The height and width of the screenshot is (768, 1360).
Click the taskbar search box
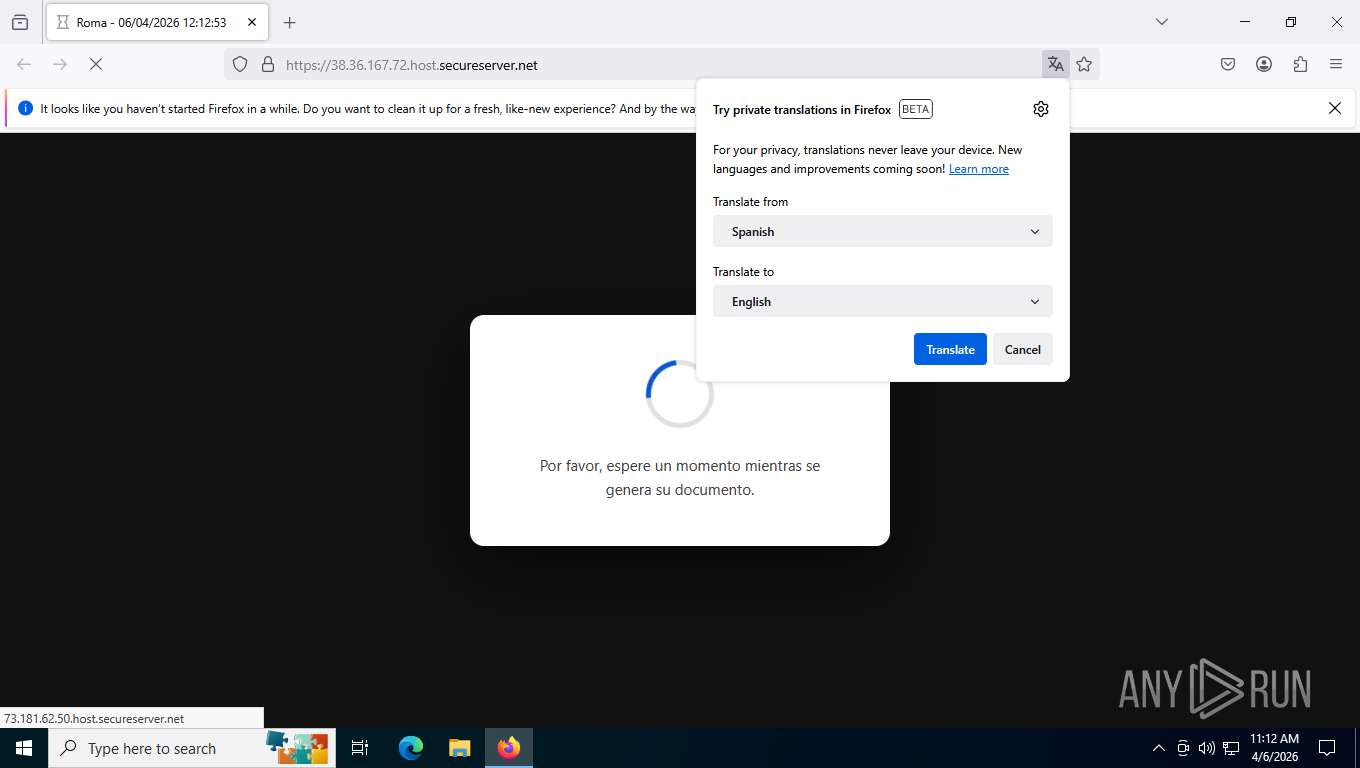click(x=192, y=748)
